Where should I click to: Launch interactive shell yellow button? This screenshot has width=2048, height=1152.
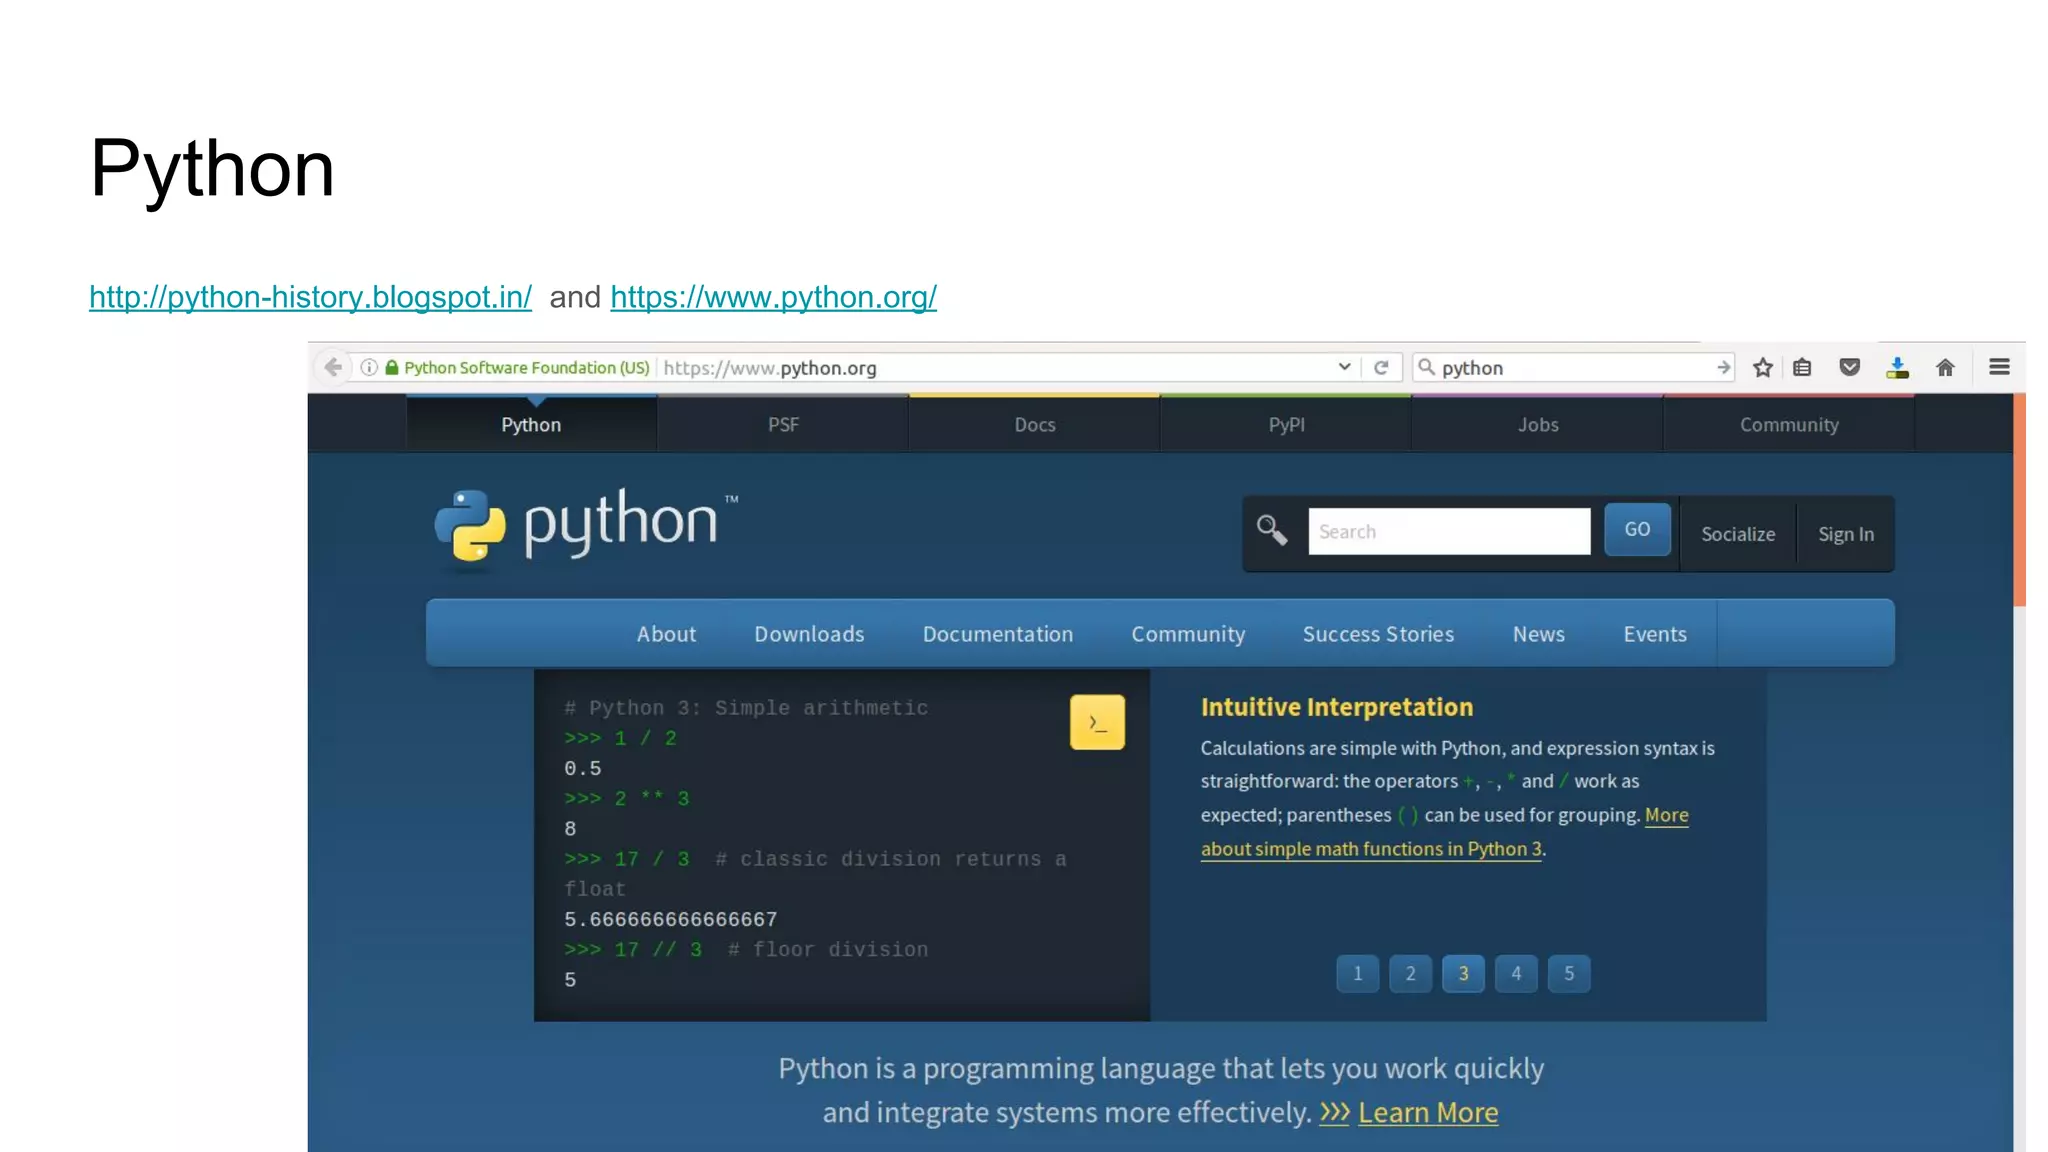coord(1097,722)
